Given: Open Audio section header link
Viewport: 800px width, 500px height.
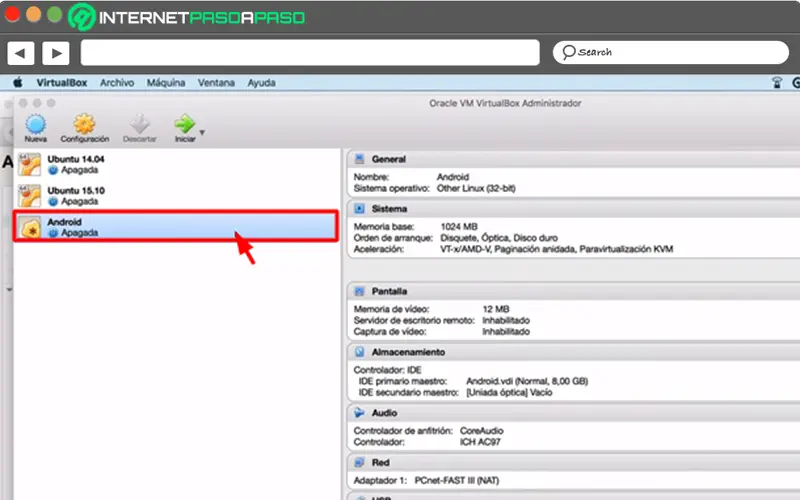Looking at the screenshot, I should tap(384, 413).
